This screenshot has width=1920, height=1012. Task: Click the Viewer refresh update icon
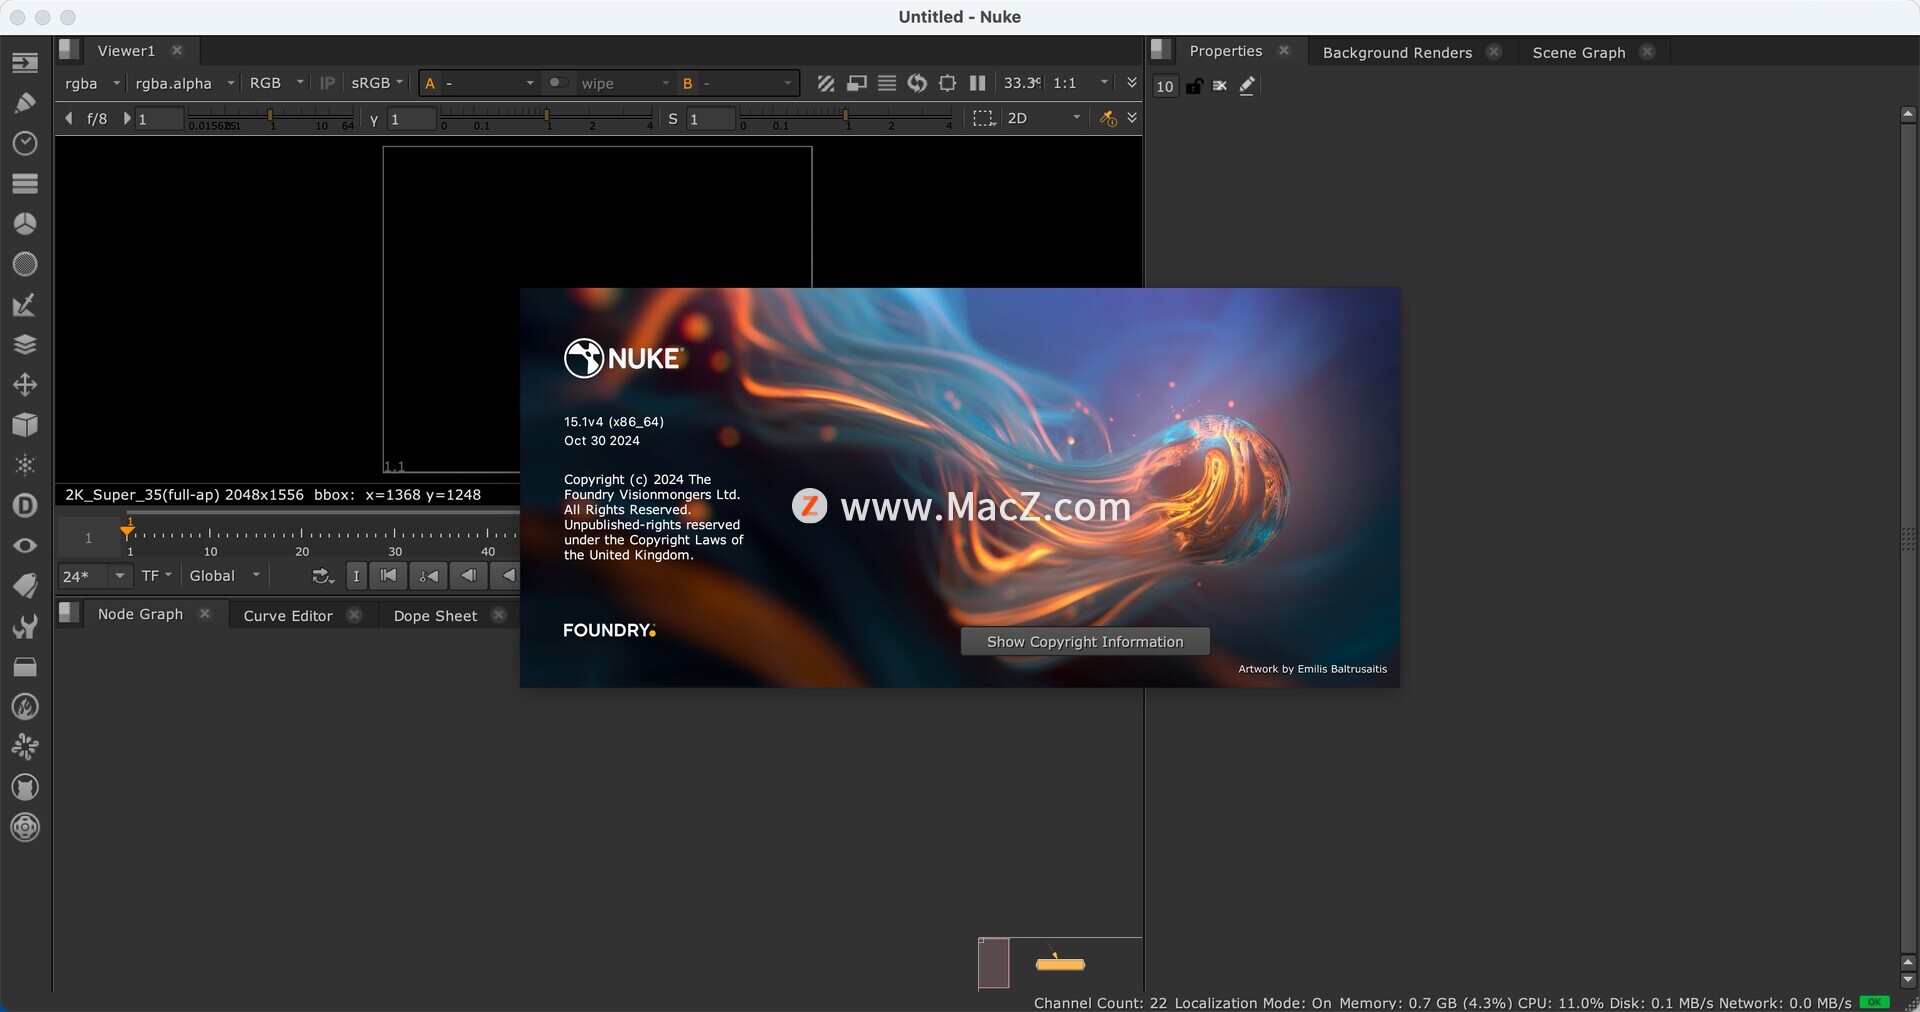pyautogui.click(x=917, y=84)
